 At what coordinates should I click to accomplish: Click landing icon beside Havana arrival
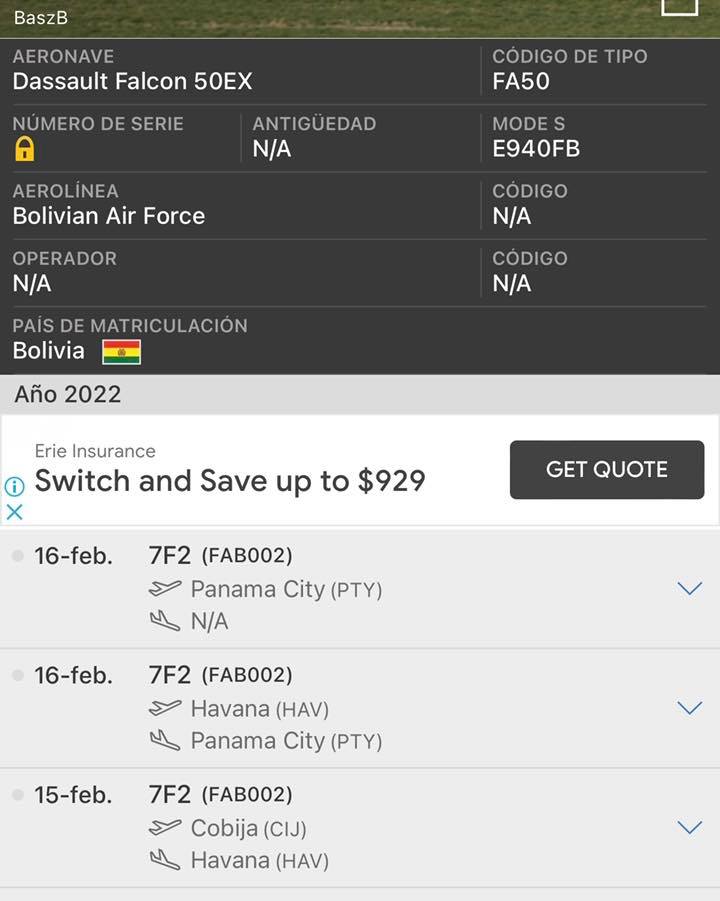coord(165,860)
